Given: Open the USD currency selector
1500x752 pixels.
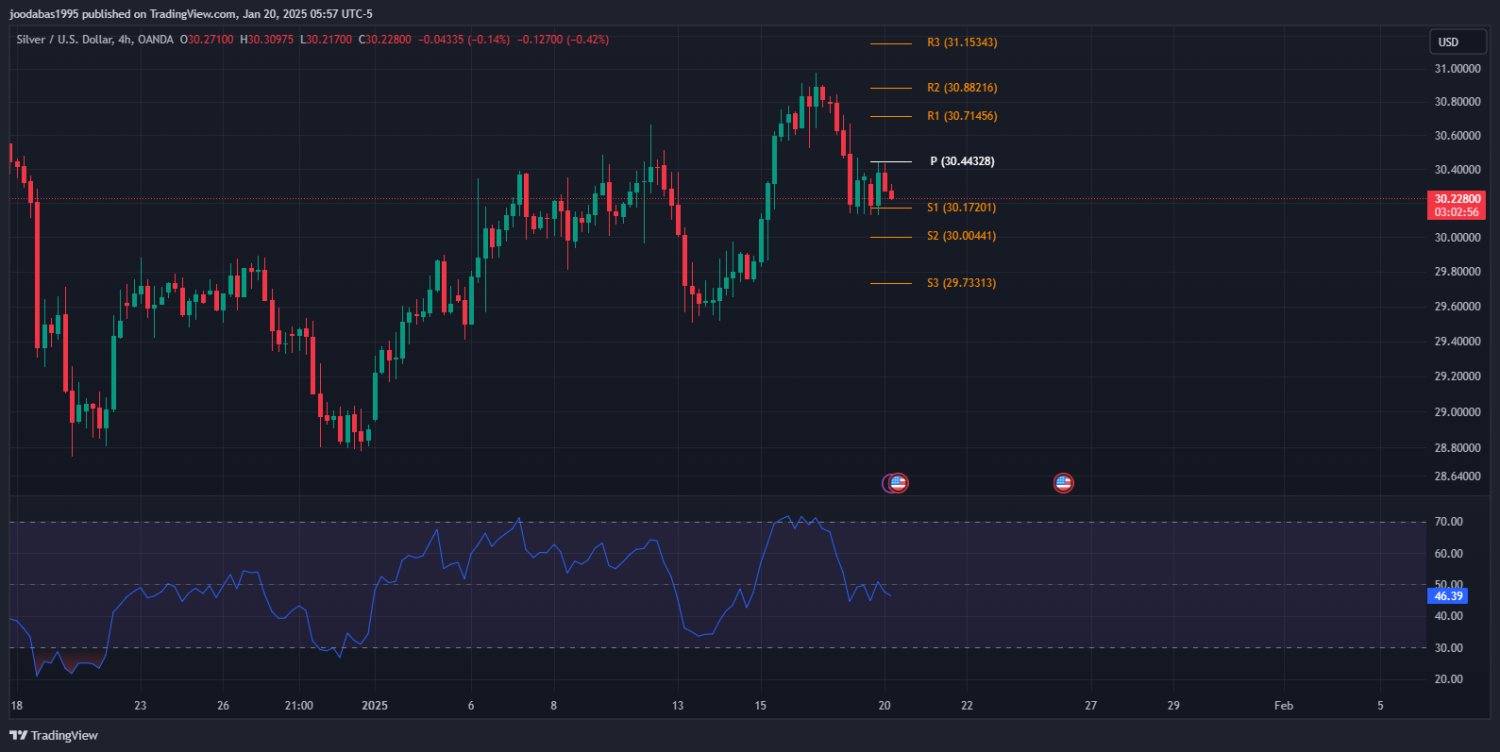Looking at the screenshot, I should tap(1448, 42).
